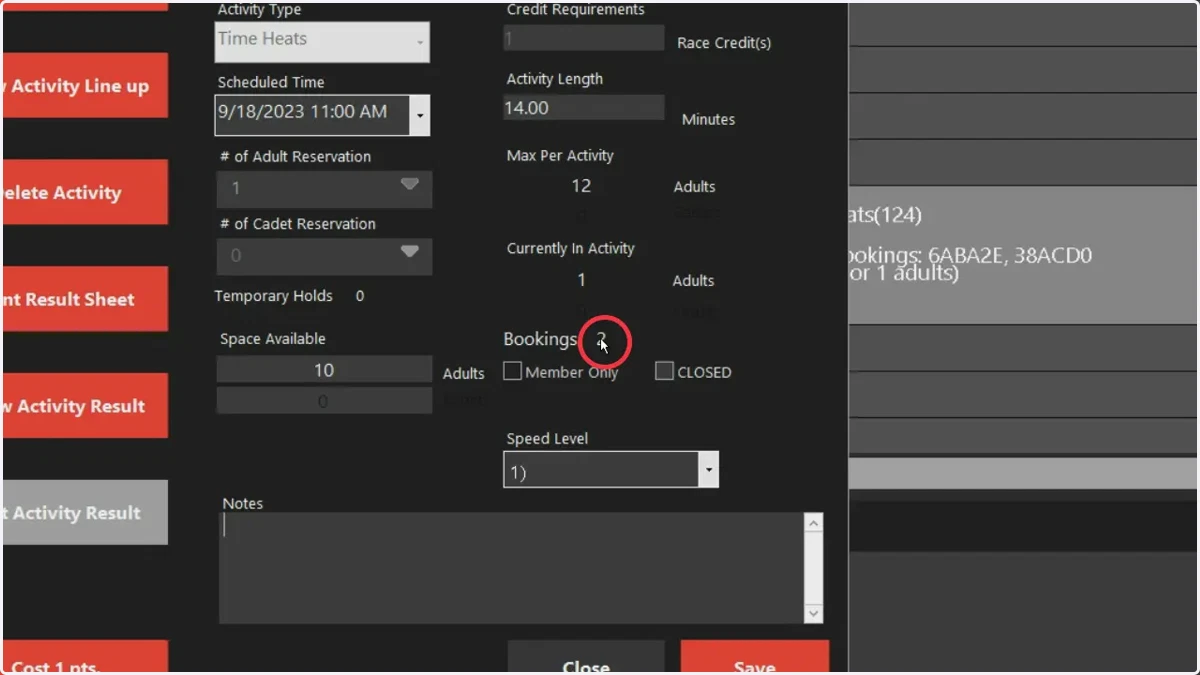Click the Bookings count number
Viewport: 1200px width, 675px height.
(x=602, y=339)
